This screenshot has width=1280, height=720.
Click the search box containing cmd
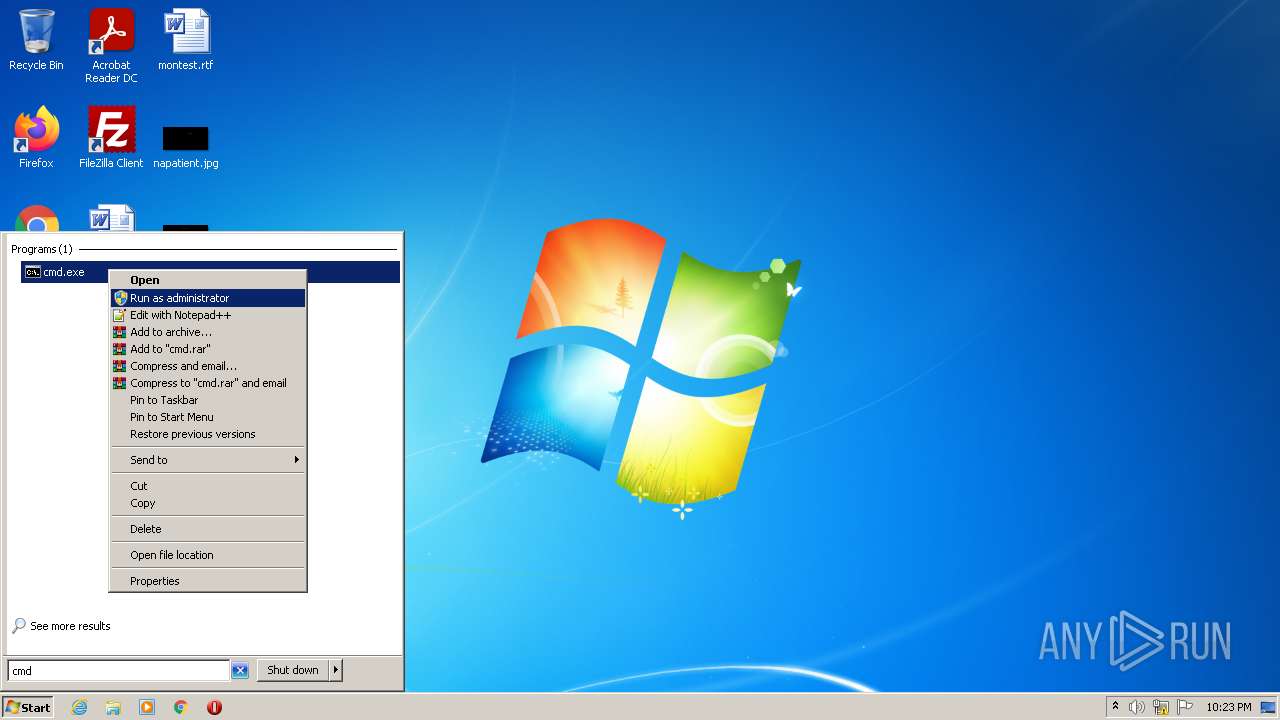[118, 671]
